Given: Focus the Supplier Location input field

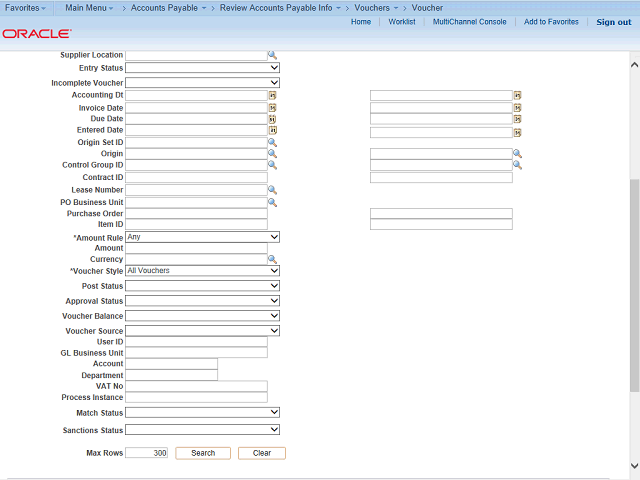Looking at the screenshot, I should pos(196,55).
